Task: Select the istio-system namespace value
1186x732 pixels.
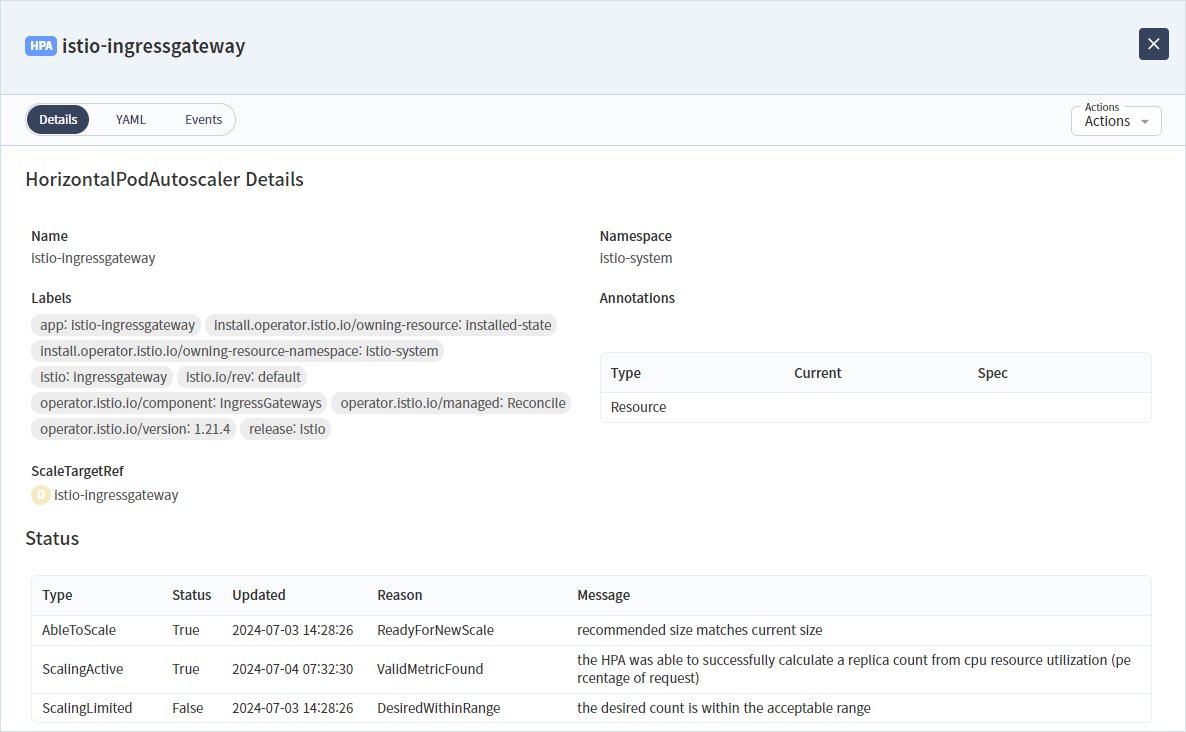Action: [x=635, y=258]
